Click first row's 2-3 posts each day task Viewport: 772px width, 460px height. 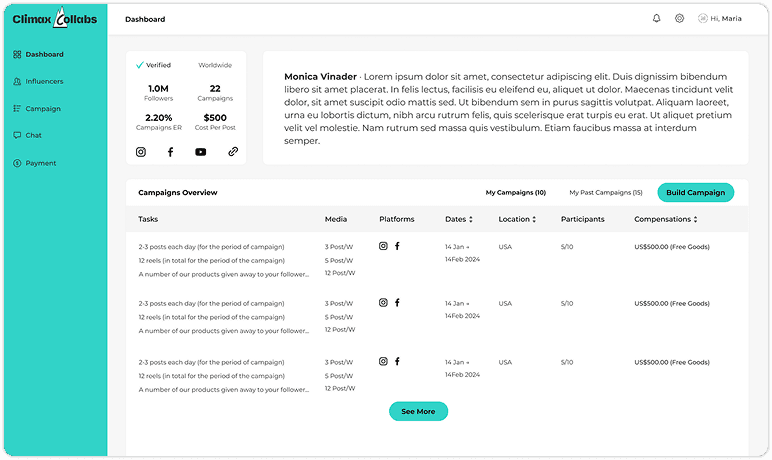click(x=211, y=247)
